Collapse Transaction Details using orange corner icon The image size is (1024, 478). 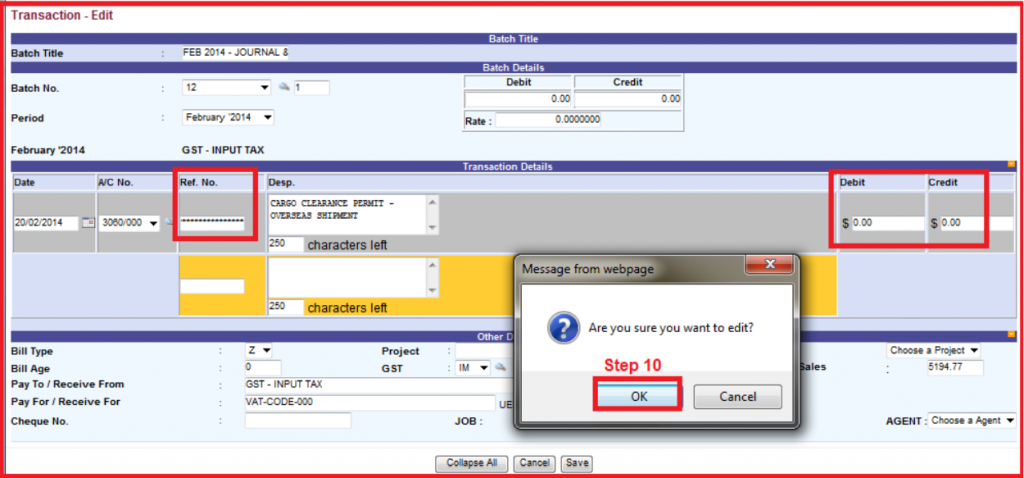click(1011, 165)
